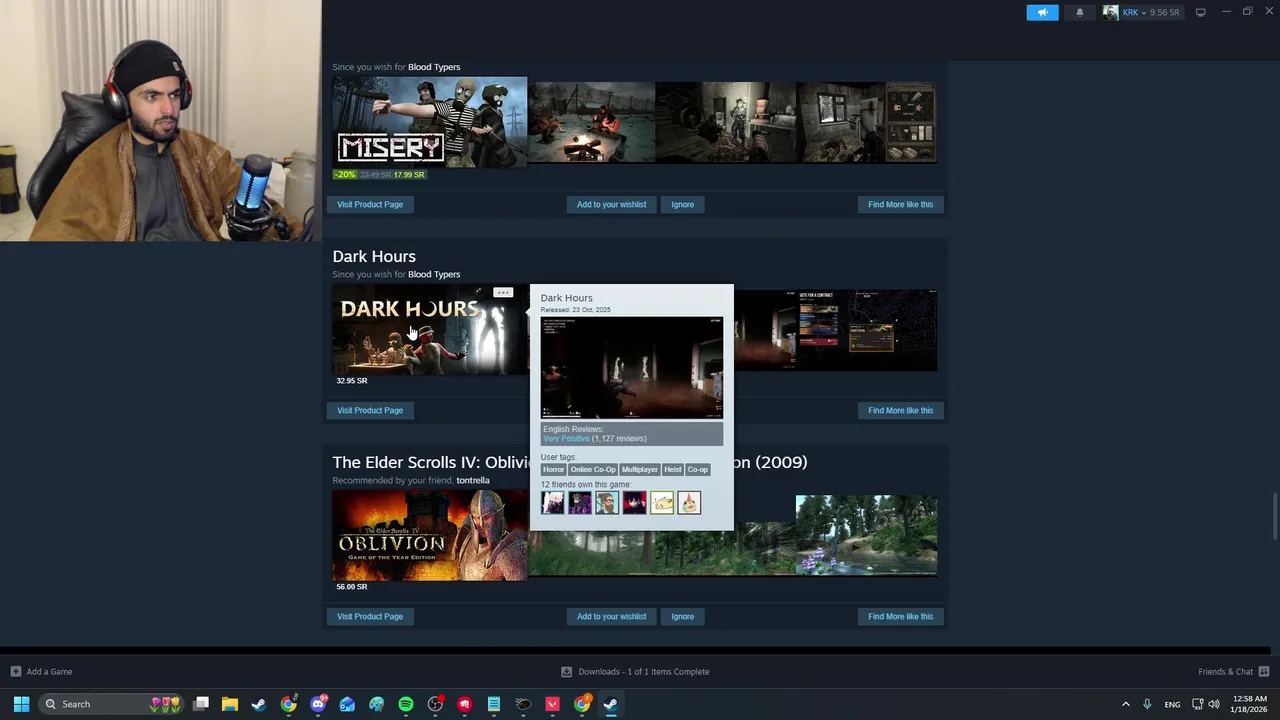View the 9.56 SR wallet balance
This screenshot has width=1280, height=720.
point(1164,12)
